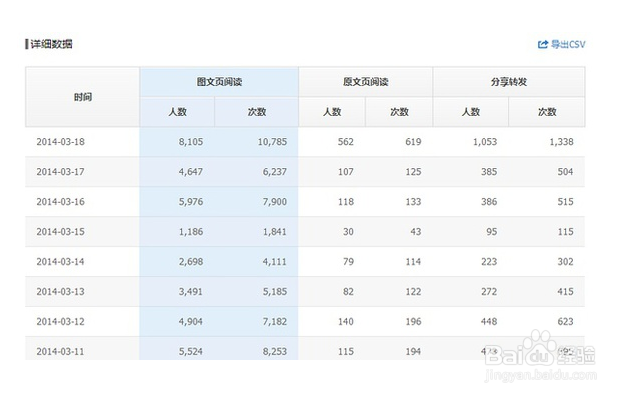Screen dimensions: 633x397
Task: Click the value 515
Action: point(566,202)
